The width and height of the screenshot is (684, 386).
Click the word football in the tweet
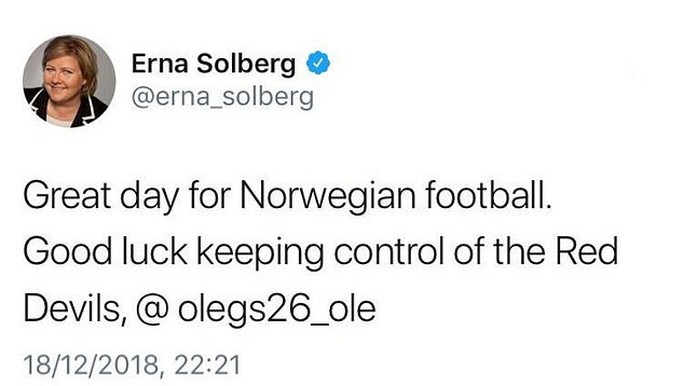click(x=488, y=195)
